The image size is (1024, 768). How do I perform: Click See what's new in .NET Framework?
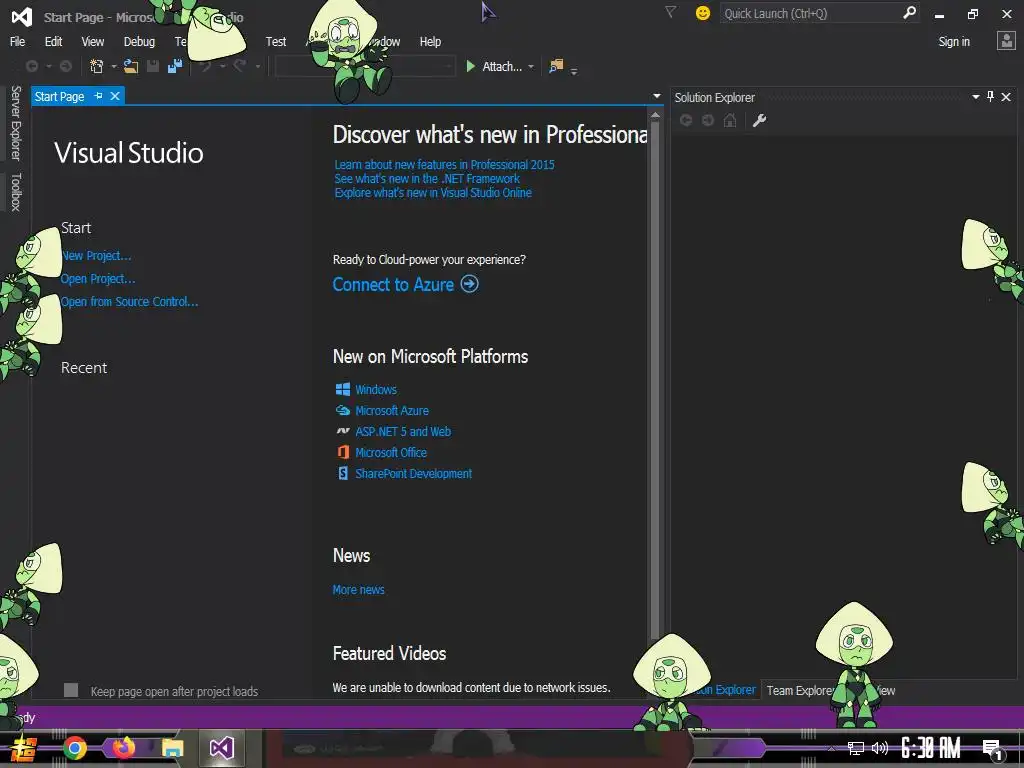427,178
